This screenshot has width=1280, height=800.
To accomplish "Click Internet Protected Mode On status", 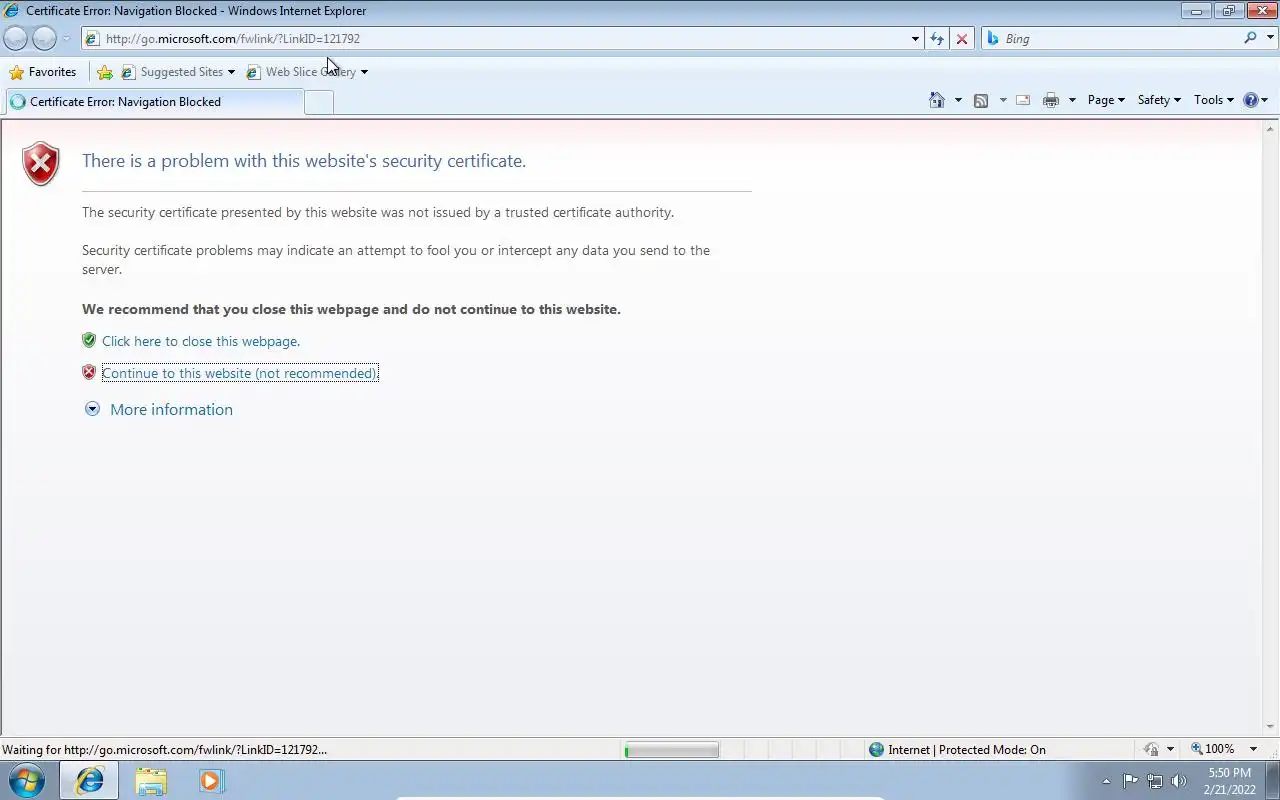I will (967, 749).
